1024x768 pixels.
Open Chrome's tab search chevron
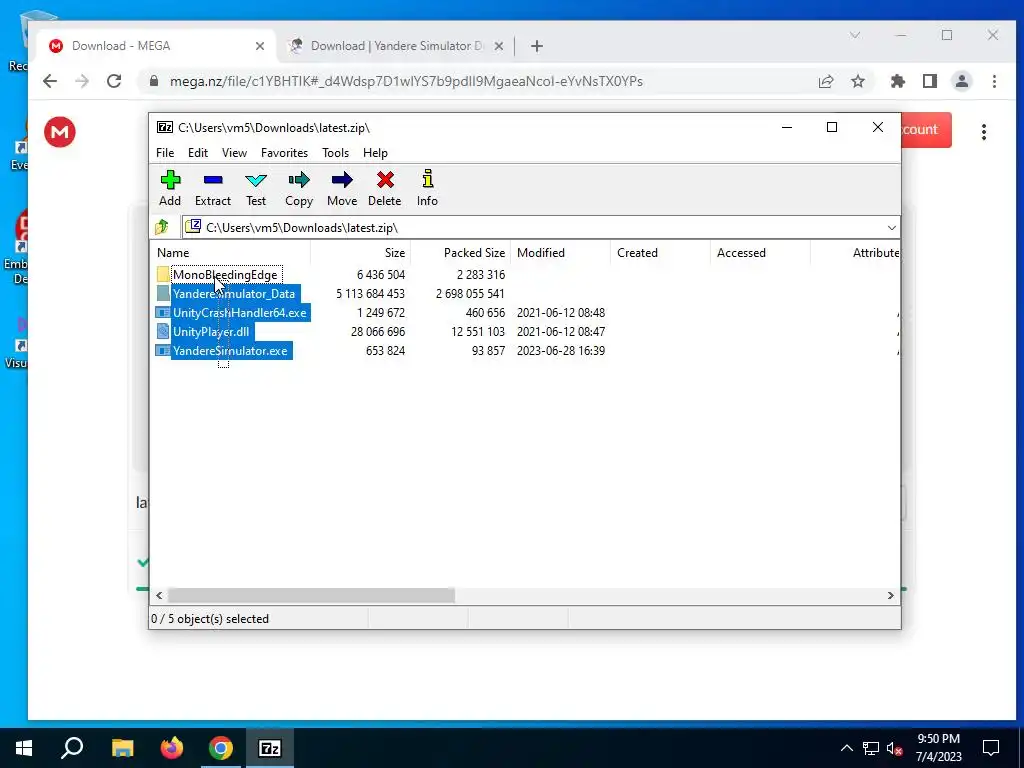[x=855, y=35]
